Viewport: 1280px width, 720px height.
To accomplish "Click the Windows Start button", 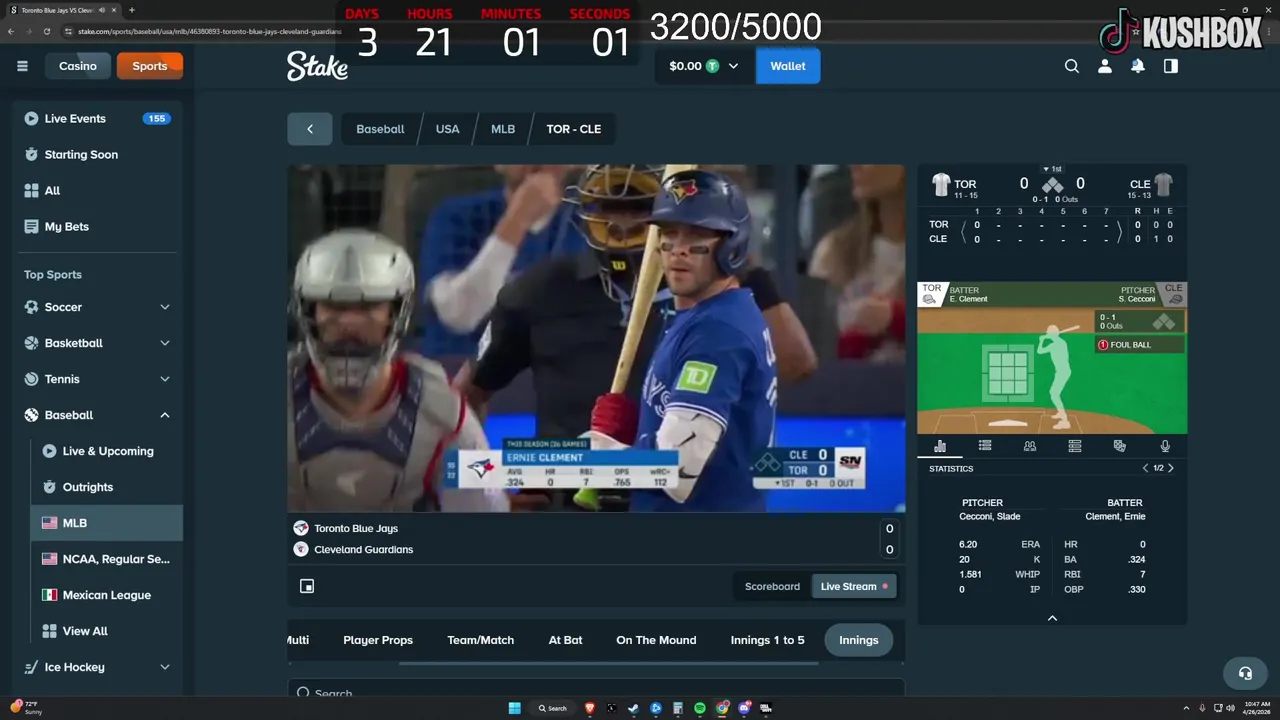I will coord(515,708).
